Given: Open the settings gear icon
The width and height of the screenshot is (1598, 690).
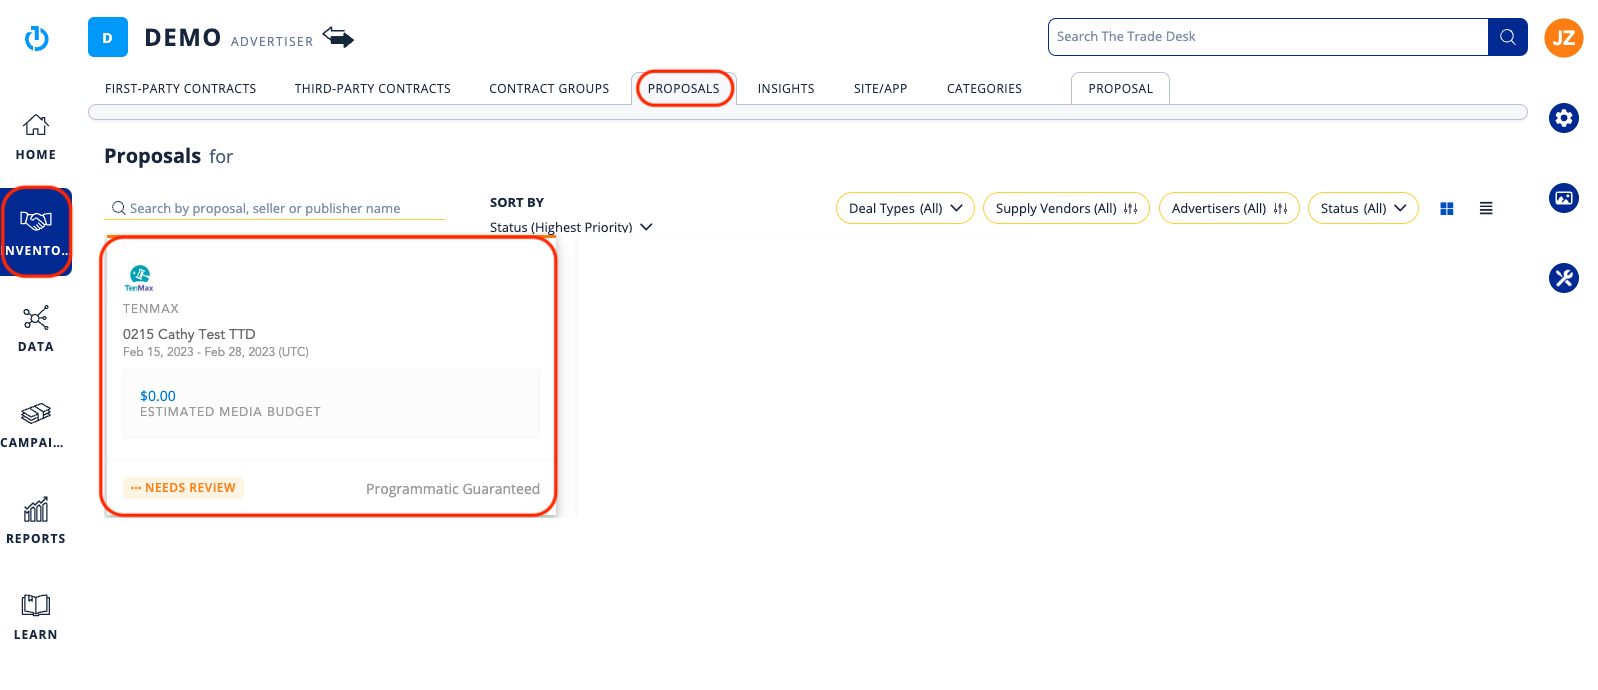Looking at the screenshot, I should (1564, 118).
